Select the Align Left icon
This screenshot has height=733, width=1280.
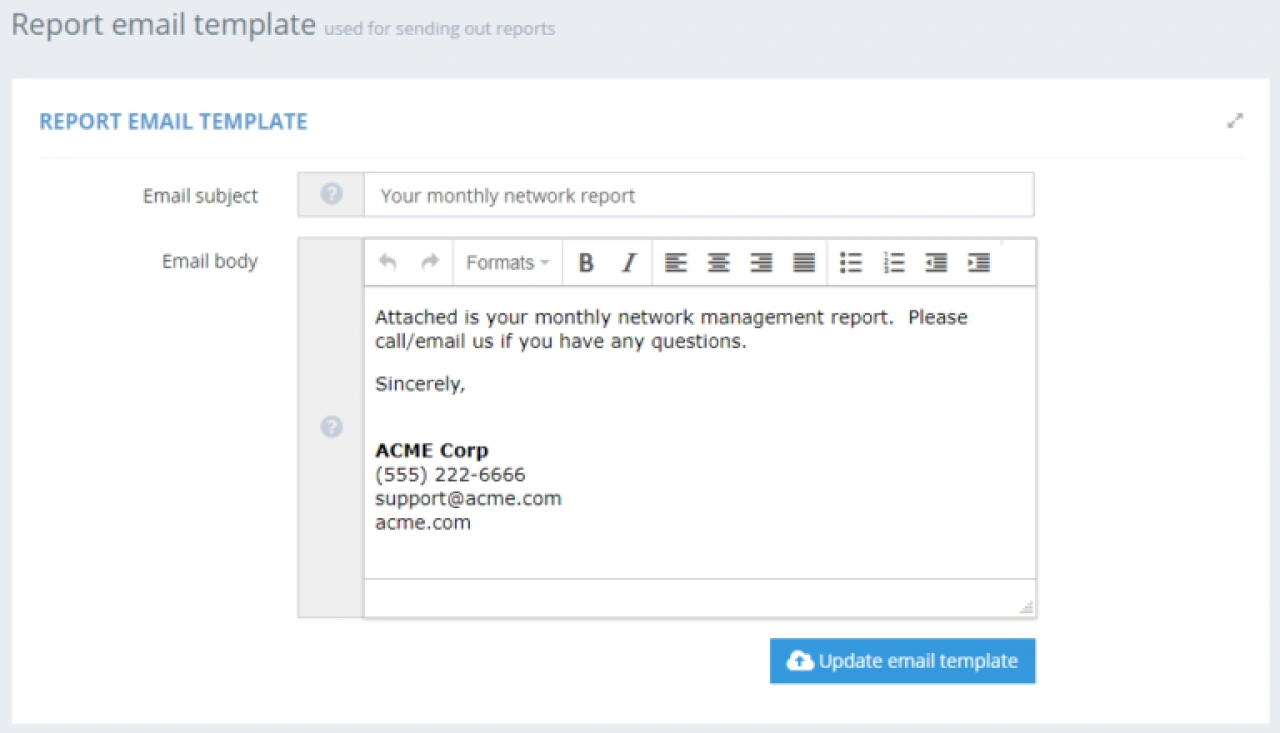[x=676, y=262]
